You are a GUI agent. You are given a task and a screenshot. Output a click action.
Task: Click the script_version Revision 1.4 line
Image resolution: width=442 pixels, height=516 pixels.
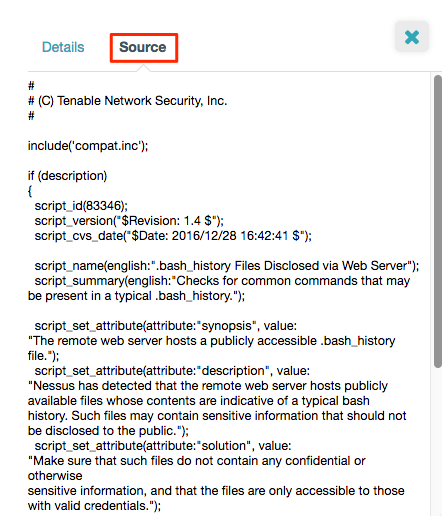129,221
